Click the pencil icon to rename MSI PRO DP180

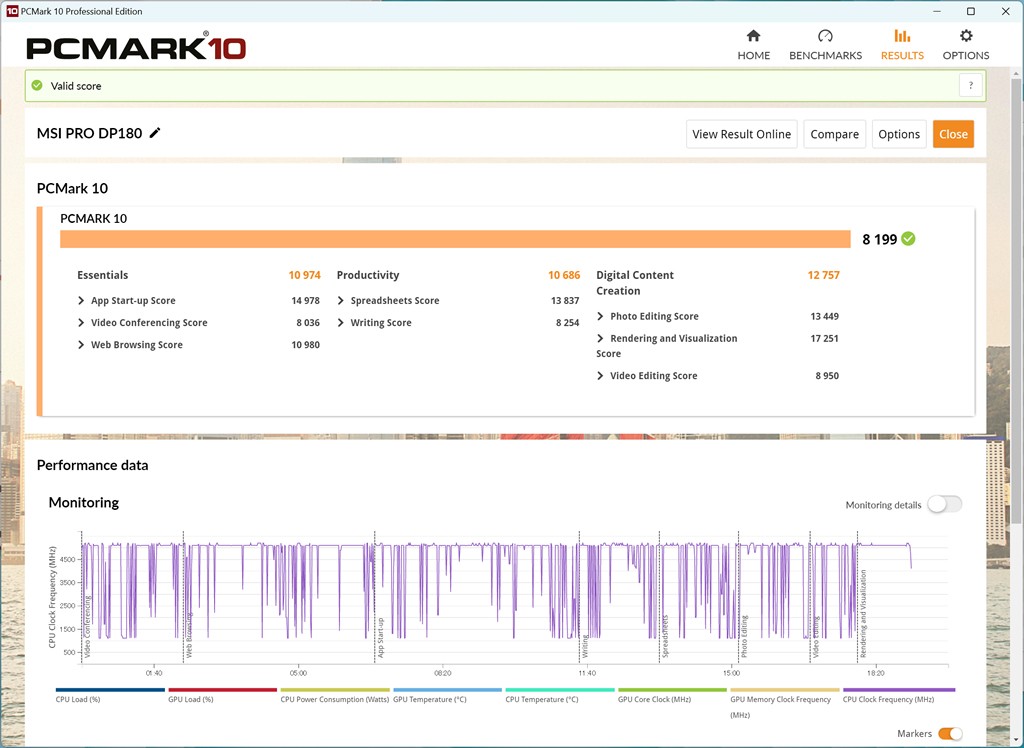pos(155,133)
